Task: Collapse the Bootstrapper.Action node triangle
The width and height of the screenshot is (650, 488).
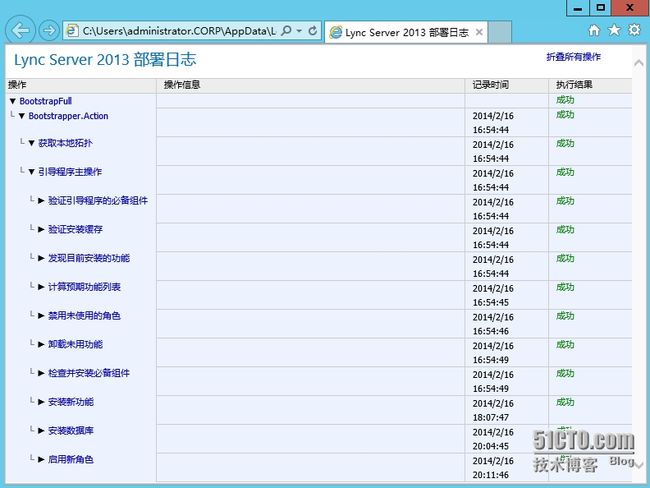Action: pos(22,116)
